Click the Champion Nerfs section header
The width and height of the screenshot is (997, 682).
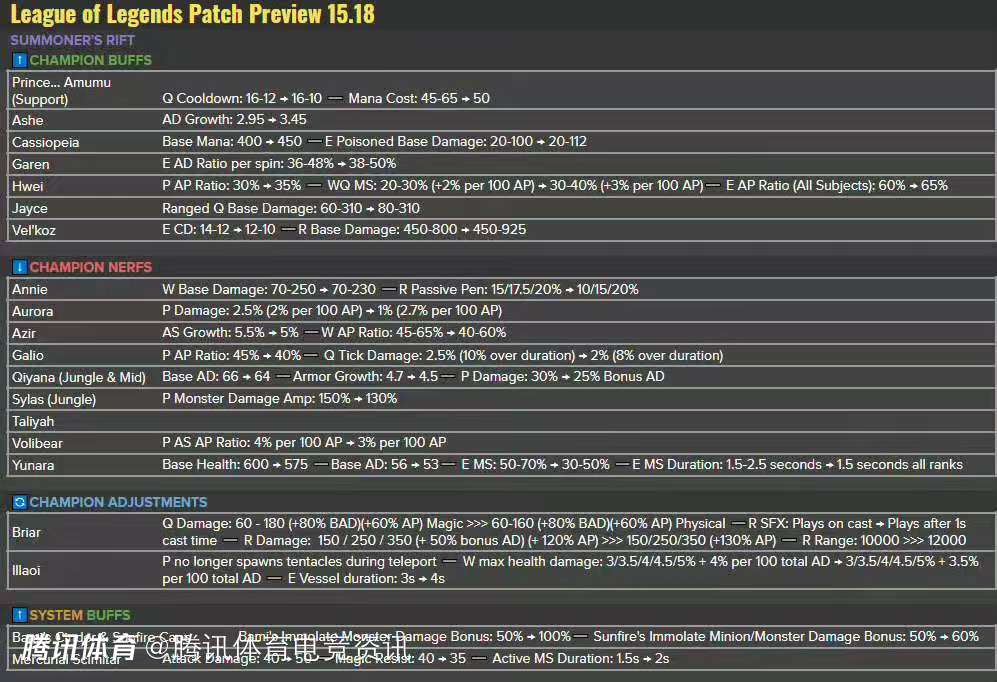click(90, 267)
